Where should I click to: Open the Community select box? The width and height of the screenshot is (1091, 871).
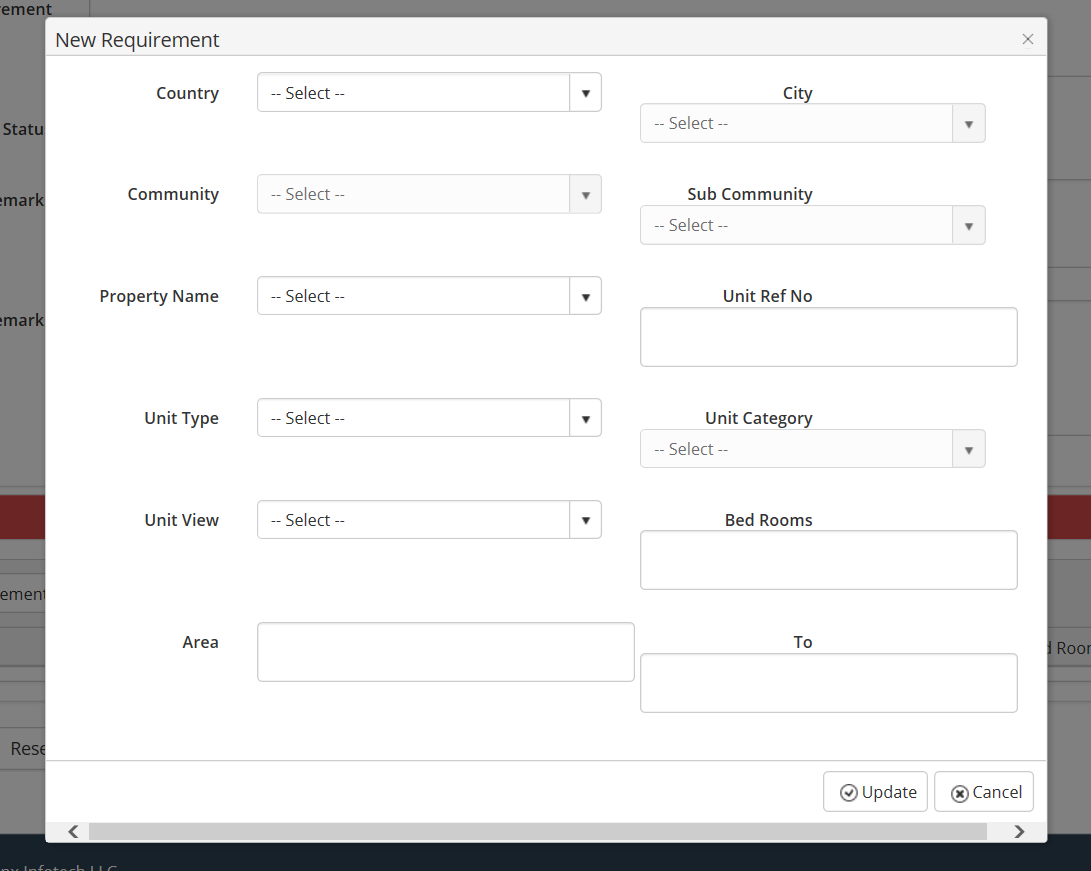(x=429, y=195)
